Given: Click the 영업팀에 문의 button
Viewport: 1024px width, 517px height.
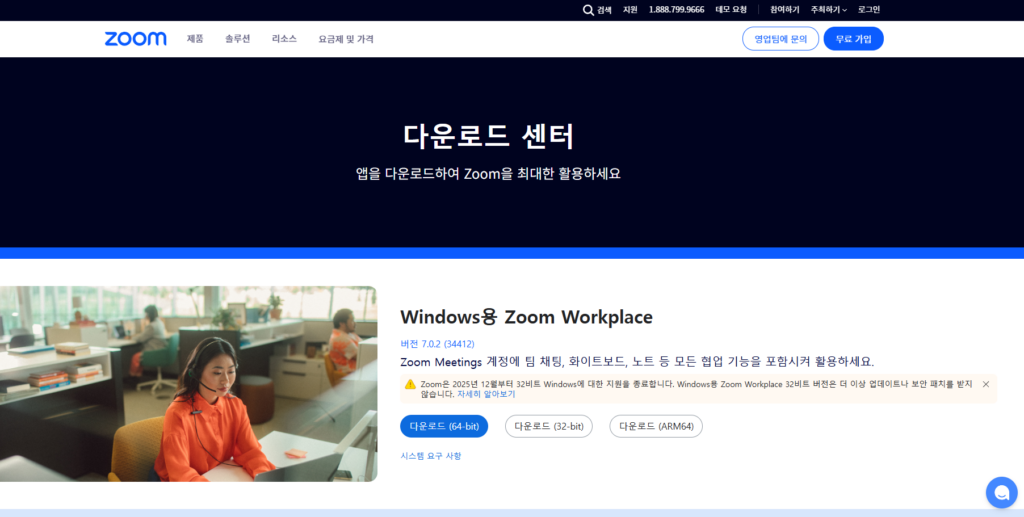Looking at the screenshot, I should coord(780,39).
